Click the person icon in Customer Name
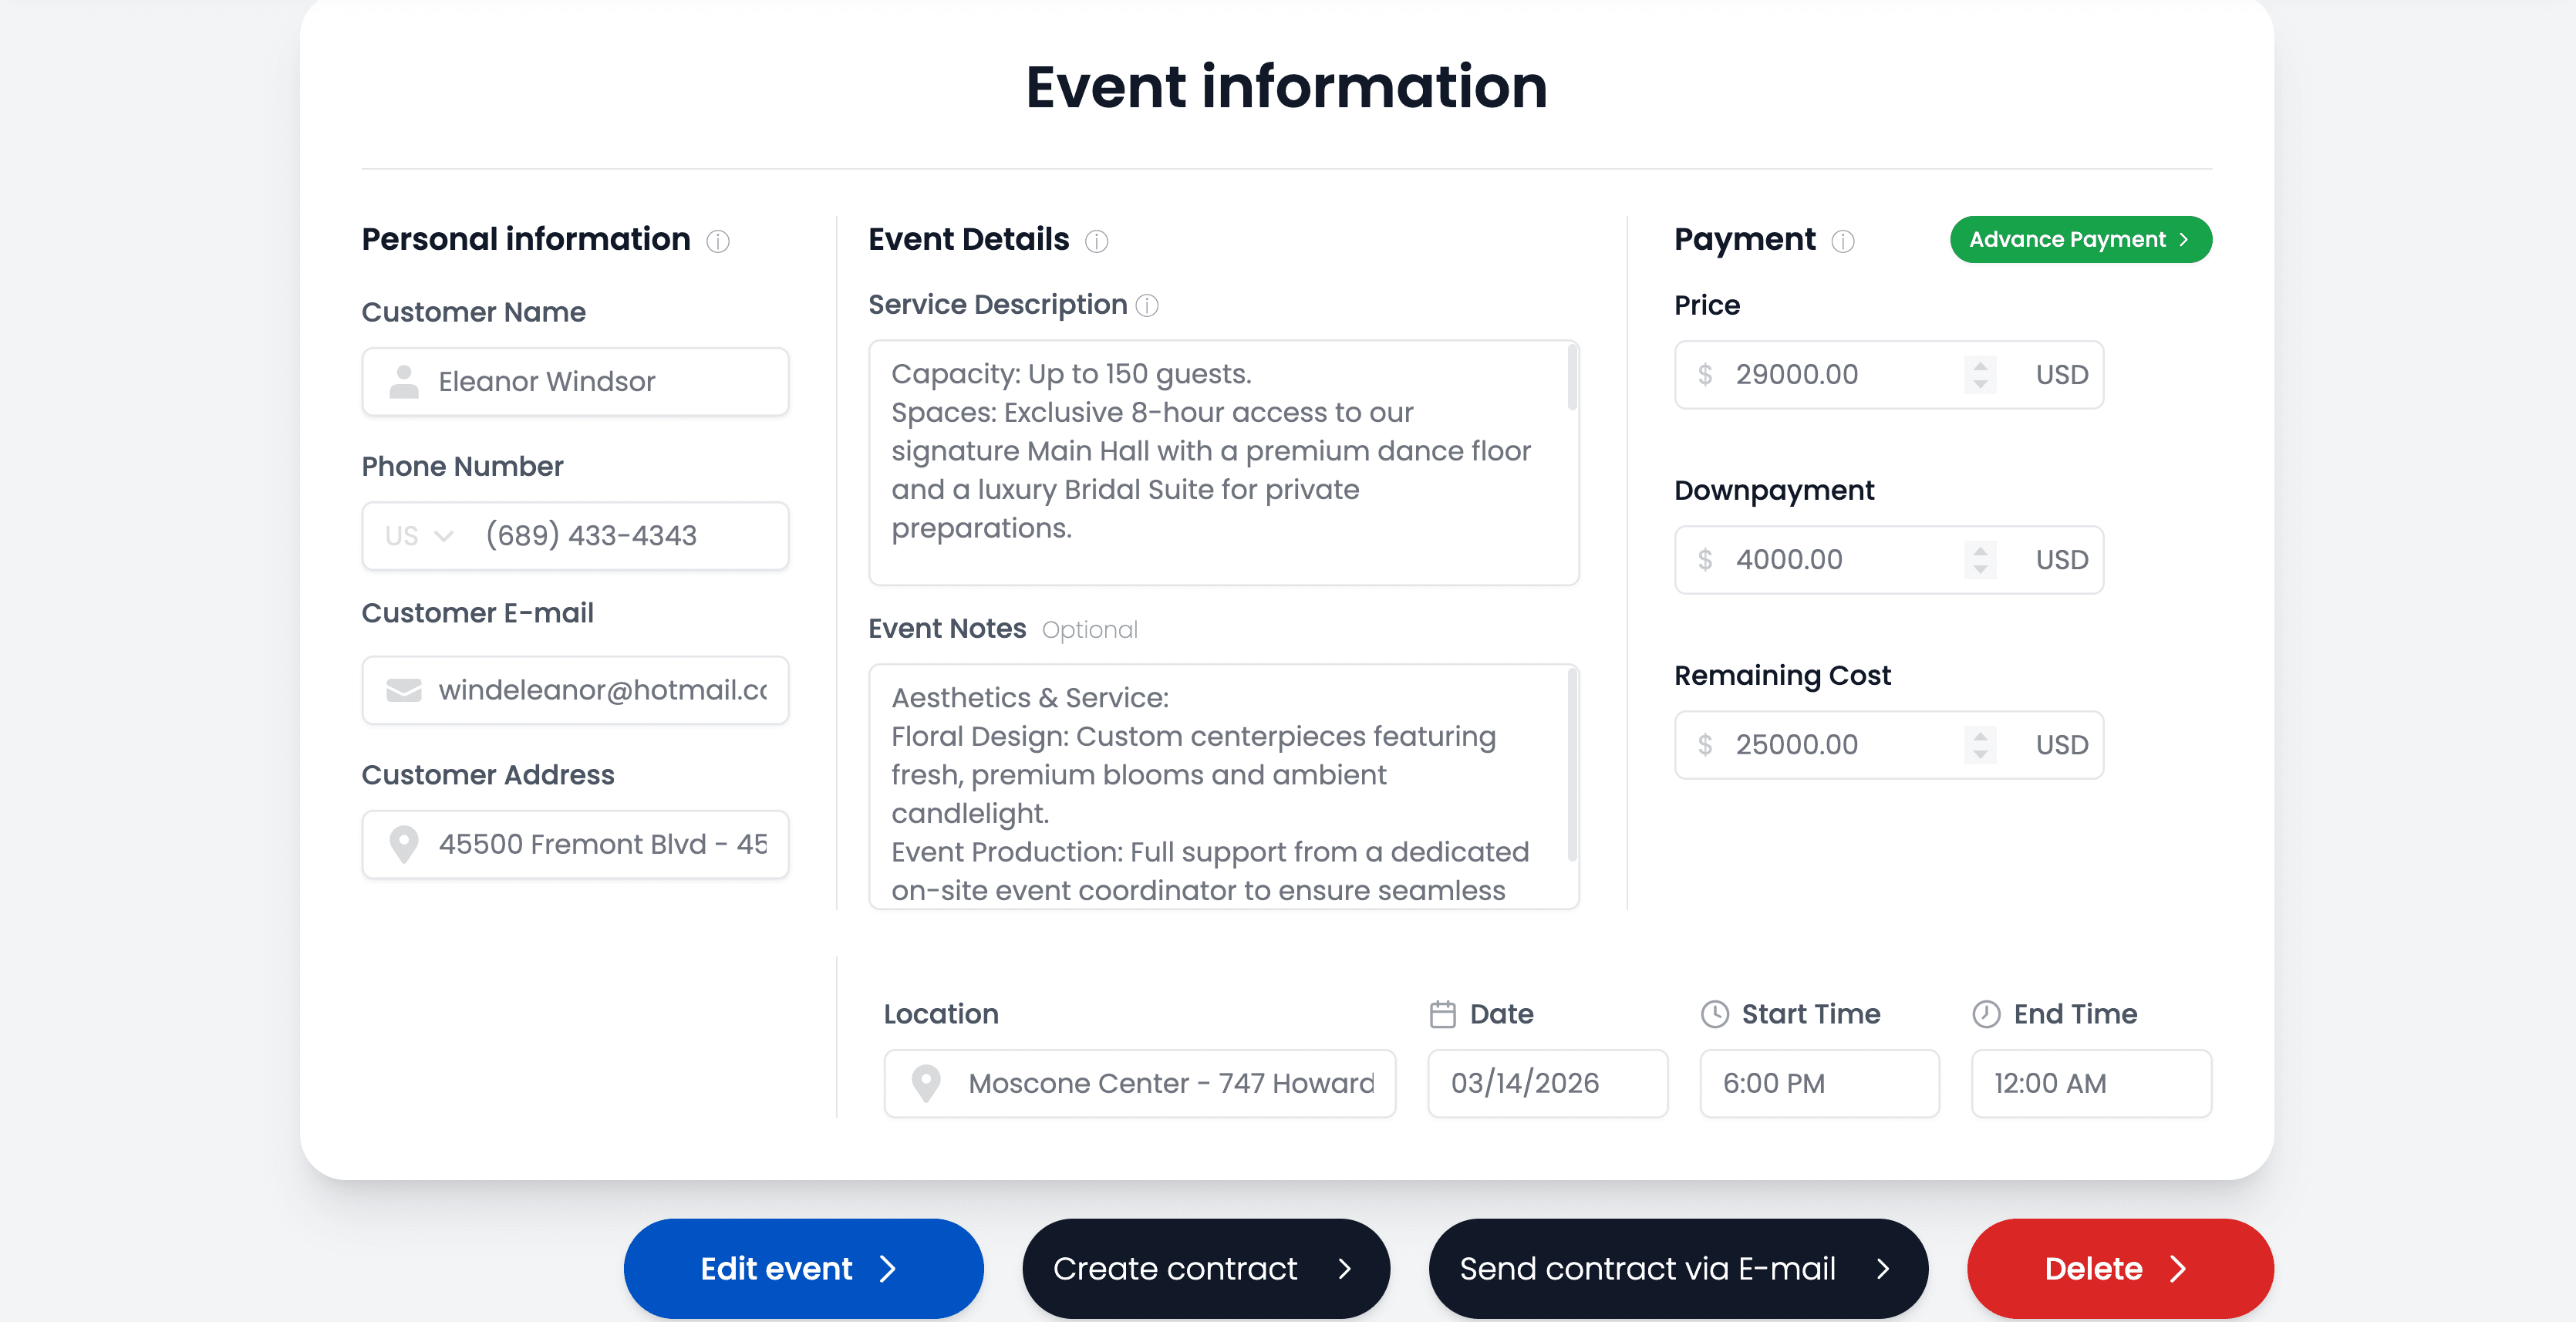The height and width of the screenshot is (1322, 2576). [404, 381]
